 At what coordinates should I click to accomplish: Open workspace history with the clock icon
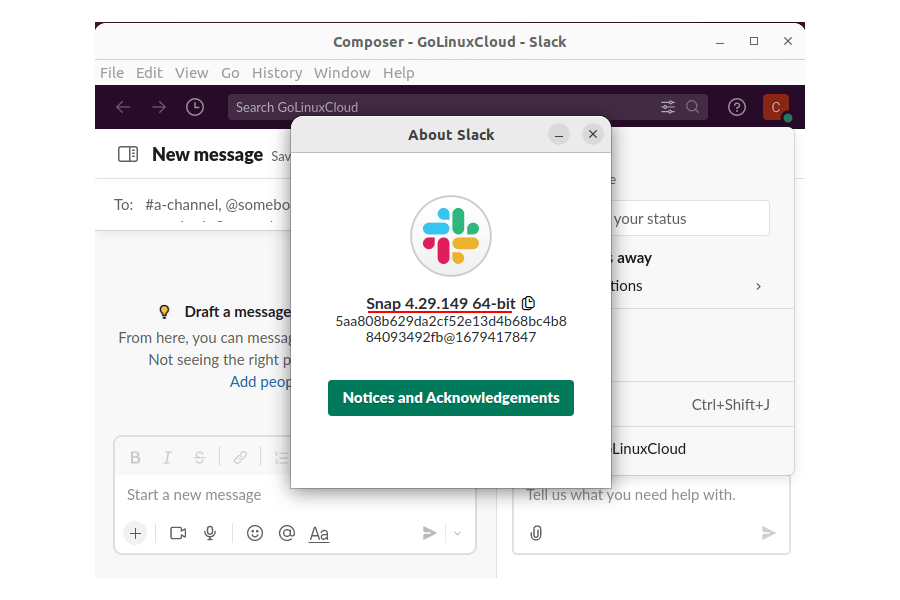pyautogui.click(x=195, y=107)
